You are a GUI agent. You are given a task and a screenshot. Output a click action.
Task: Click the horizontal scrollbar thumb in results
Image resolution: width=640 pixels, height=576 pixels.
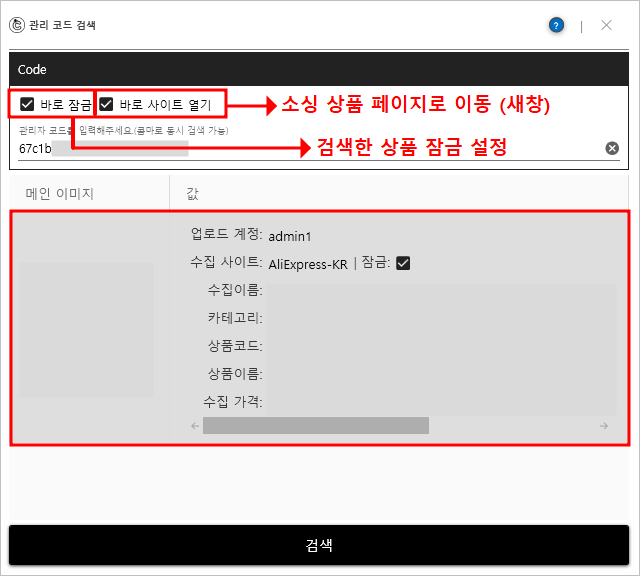tap(316, 425)
